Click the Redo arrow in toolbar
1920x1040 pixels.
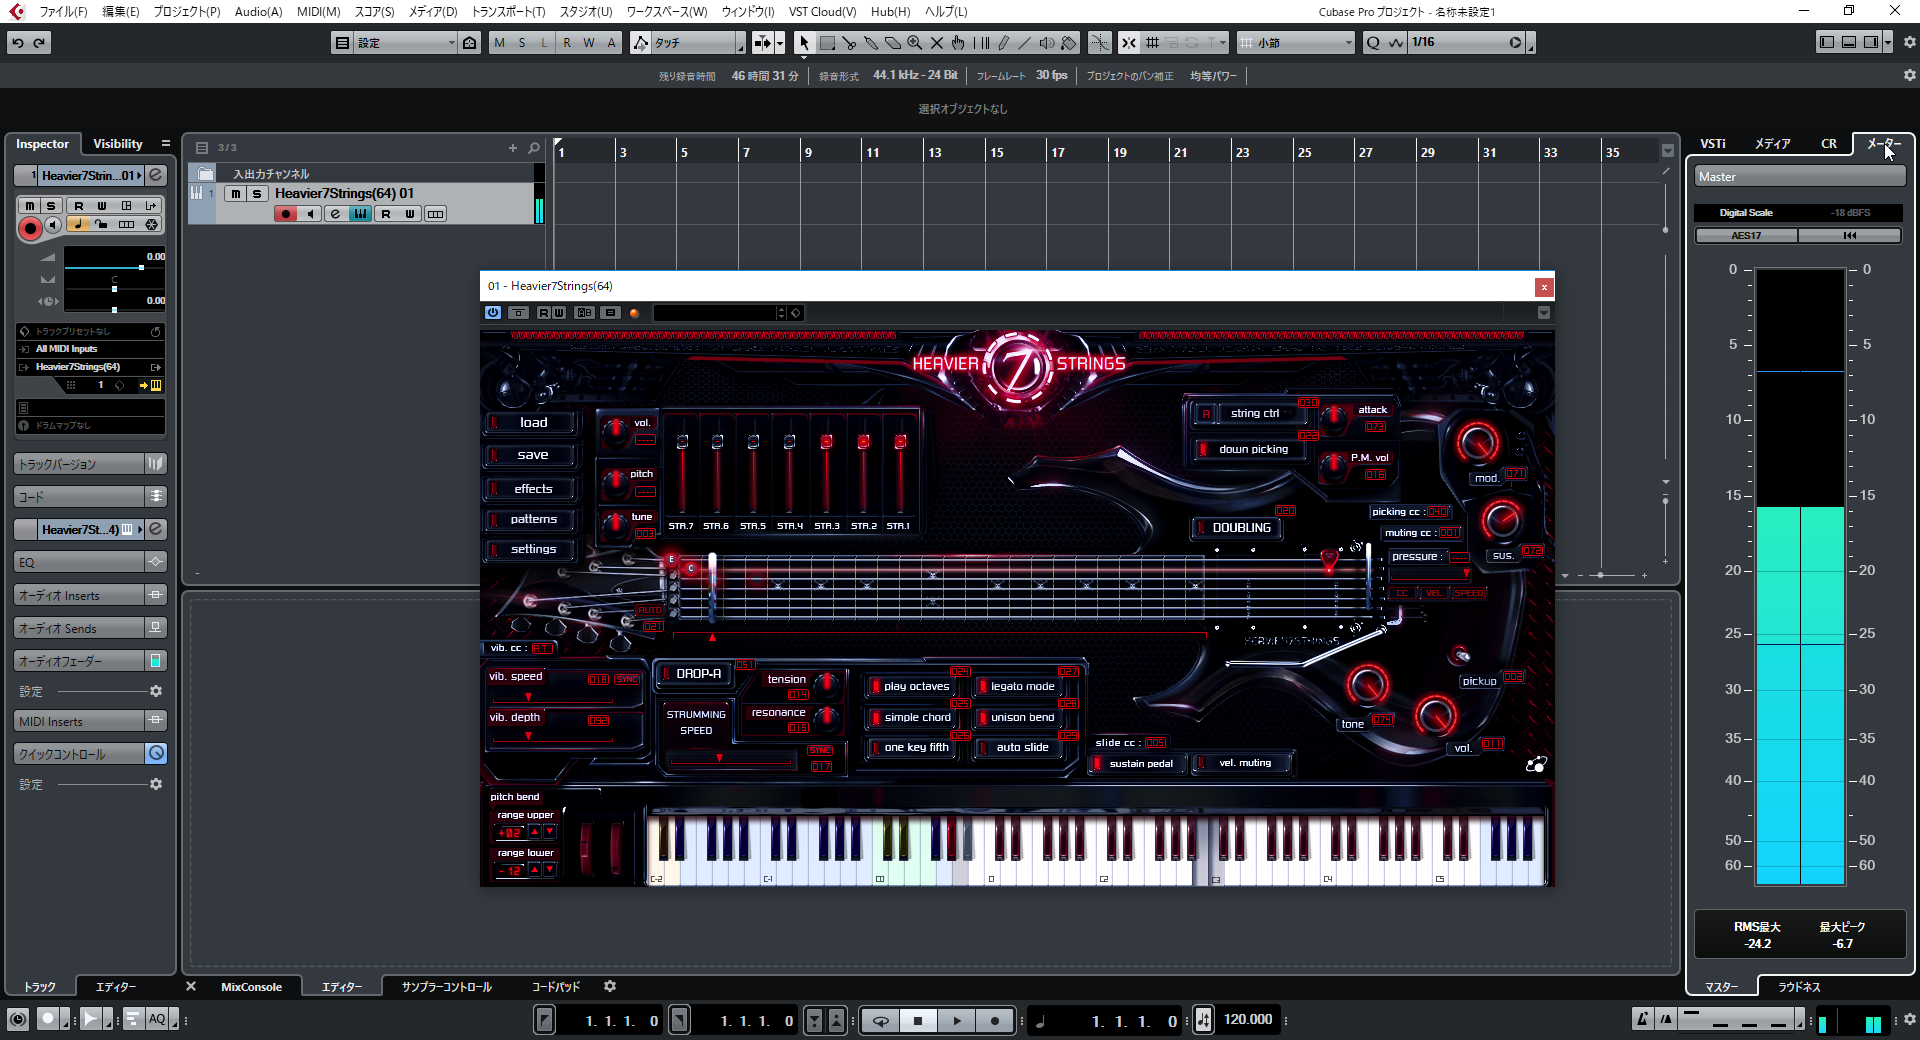tap(40, 42)
